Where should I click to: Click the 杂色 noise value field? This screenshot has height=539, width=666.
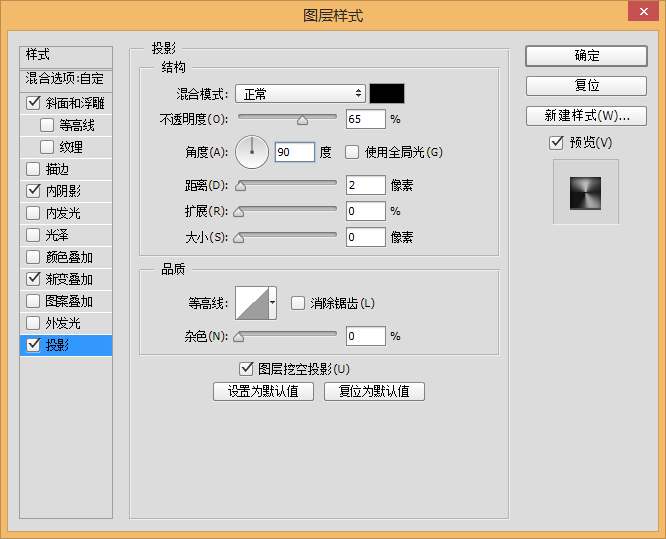click(366, 336)
